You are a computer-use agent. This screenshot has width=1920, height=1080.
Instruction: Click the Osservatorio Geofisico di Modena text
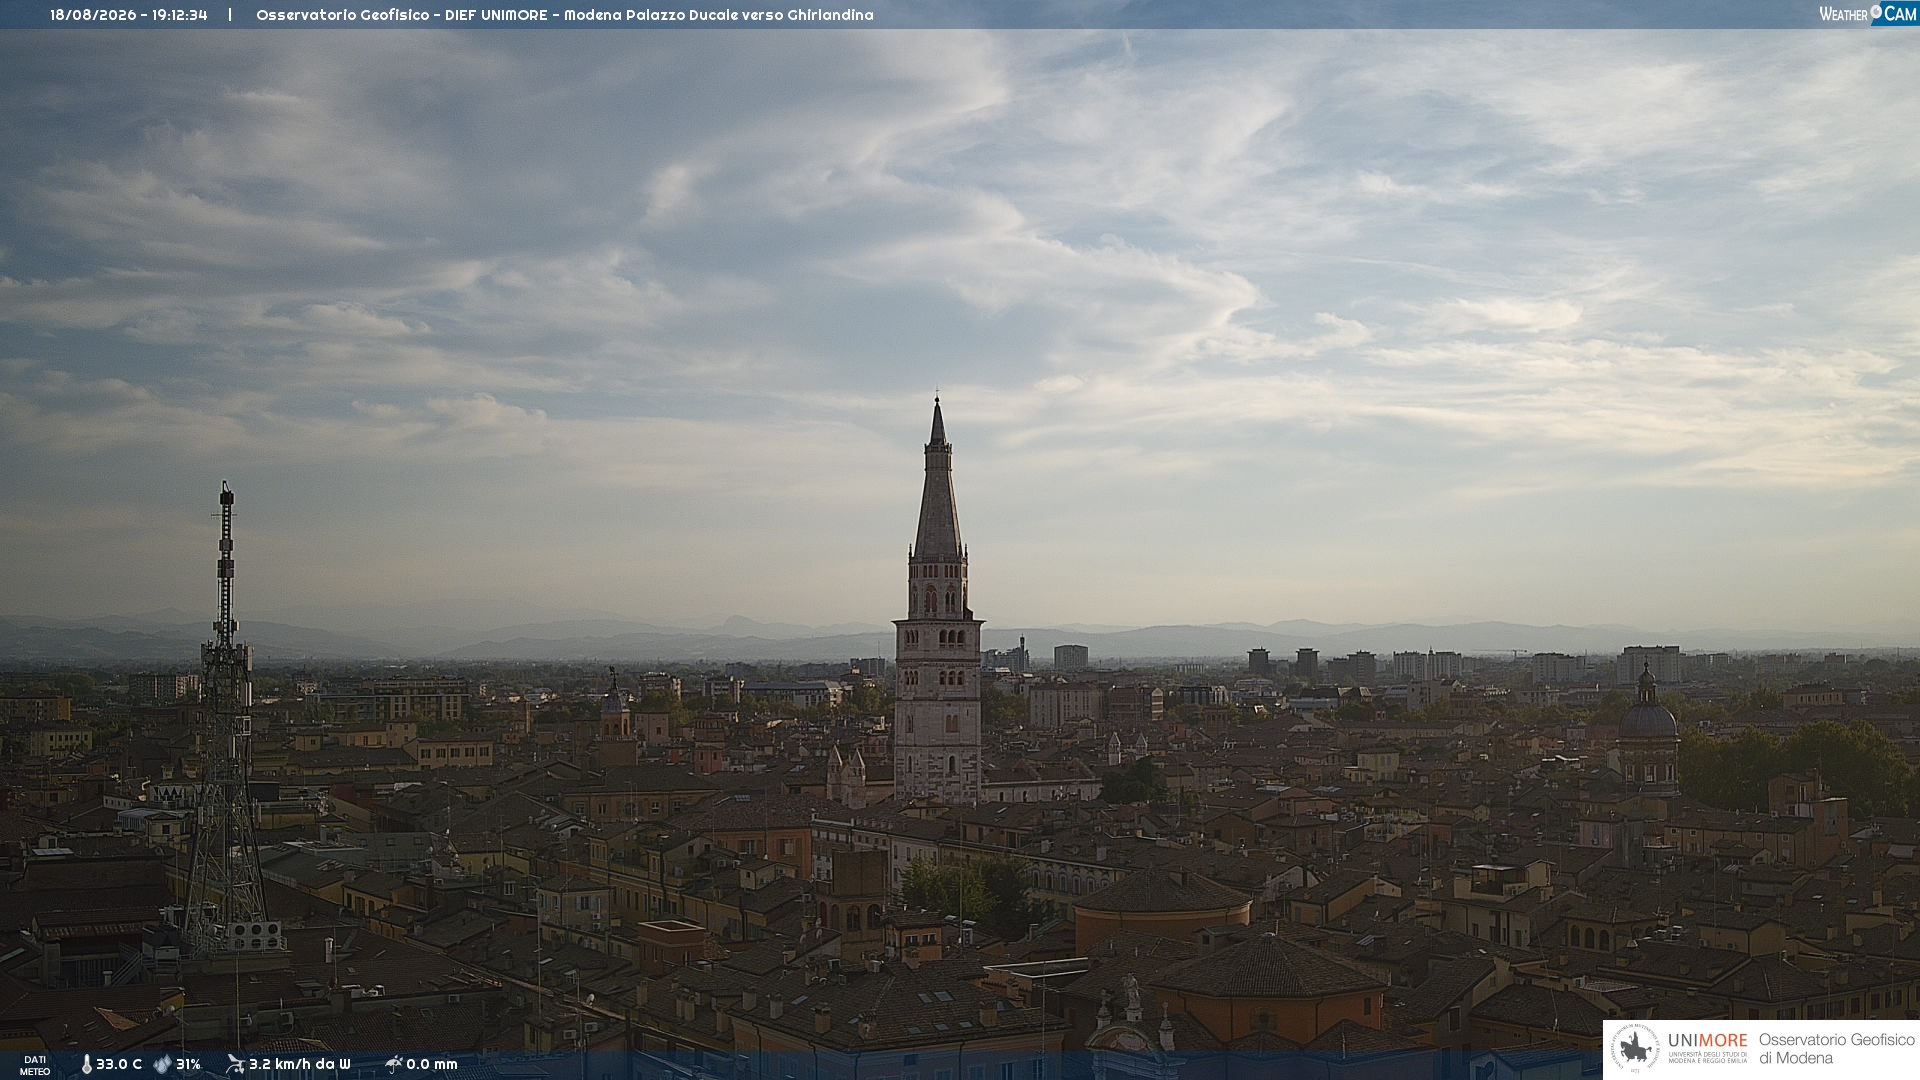(1836, 1049)
